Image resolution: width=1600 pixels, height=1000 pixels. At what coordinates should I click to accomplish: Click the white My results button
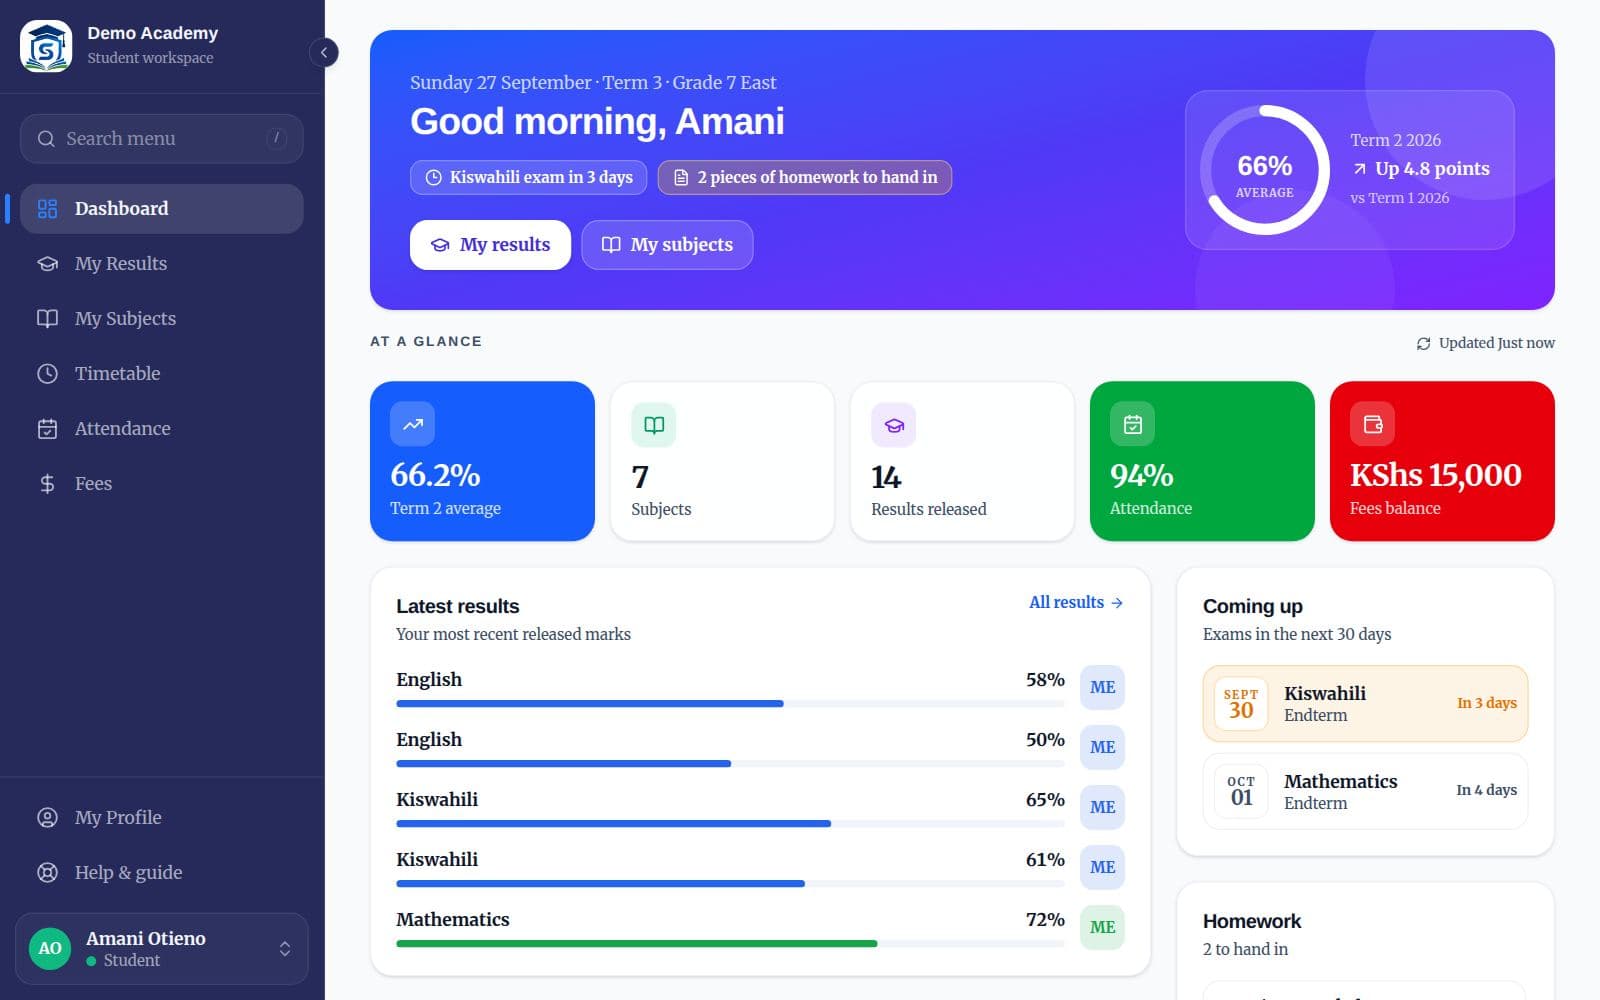coord(490,245)
